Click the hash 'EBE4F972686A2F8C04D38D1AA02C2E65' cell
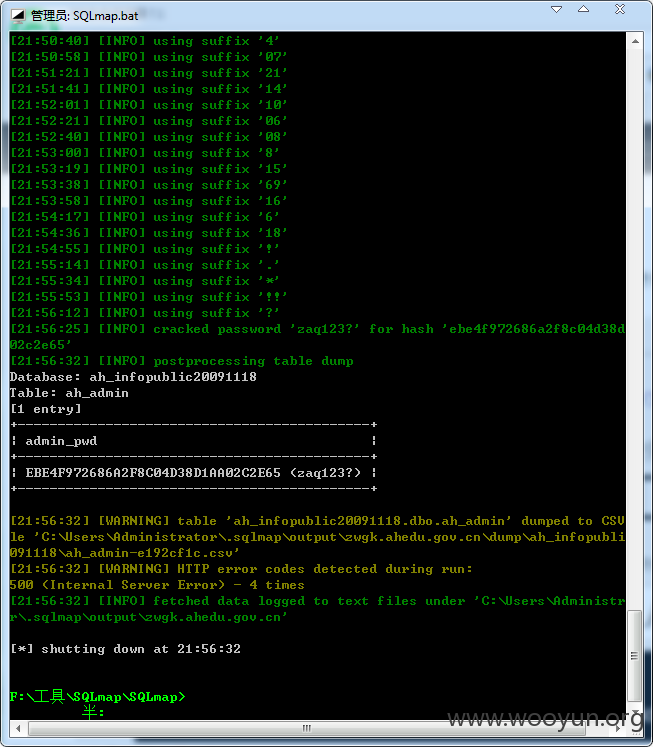Image resolution: width=653 pixels, height=747 pixels. click(153, 473)
